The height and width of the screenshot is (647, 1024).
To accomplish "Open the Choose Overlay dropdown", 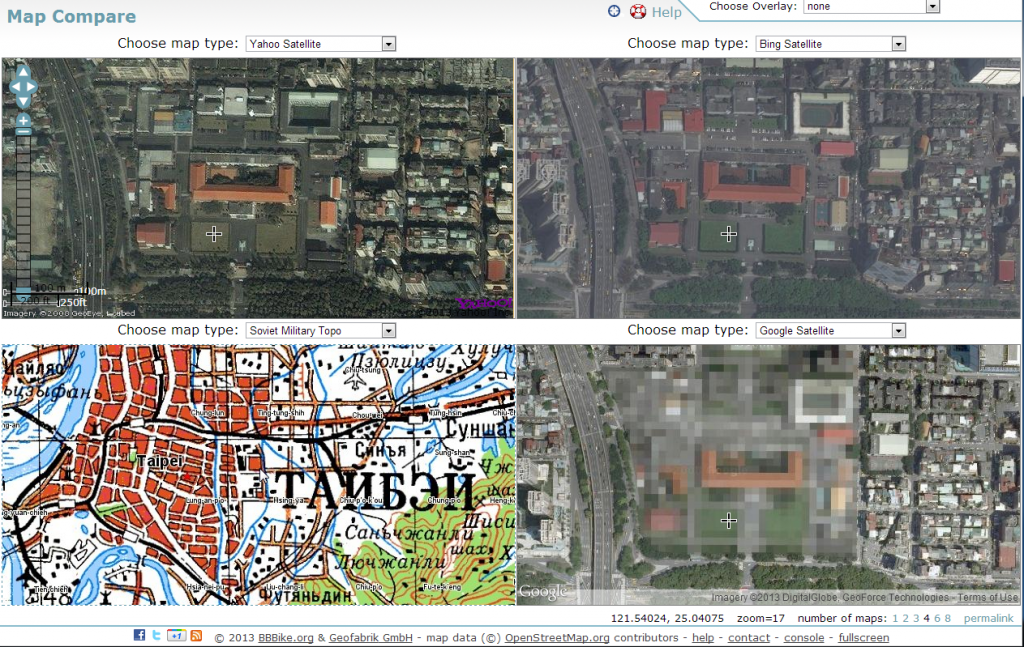I will 871,7.
